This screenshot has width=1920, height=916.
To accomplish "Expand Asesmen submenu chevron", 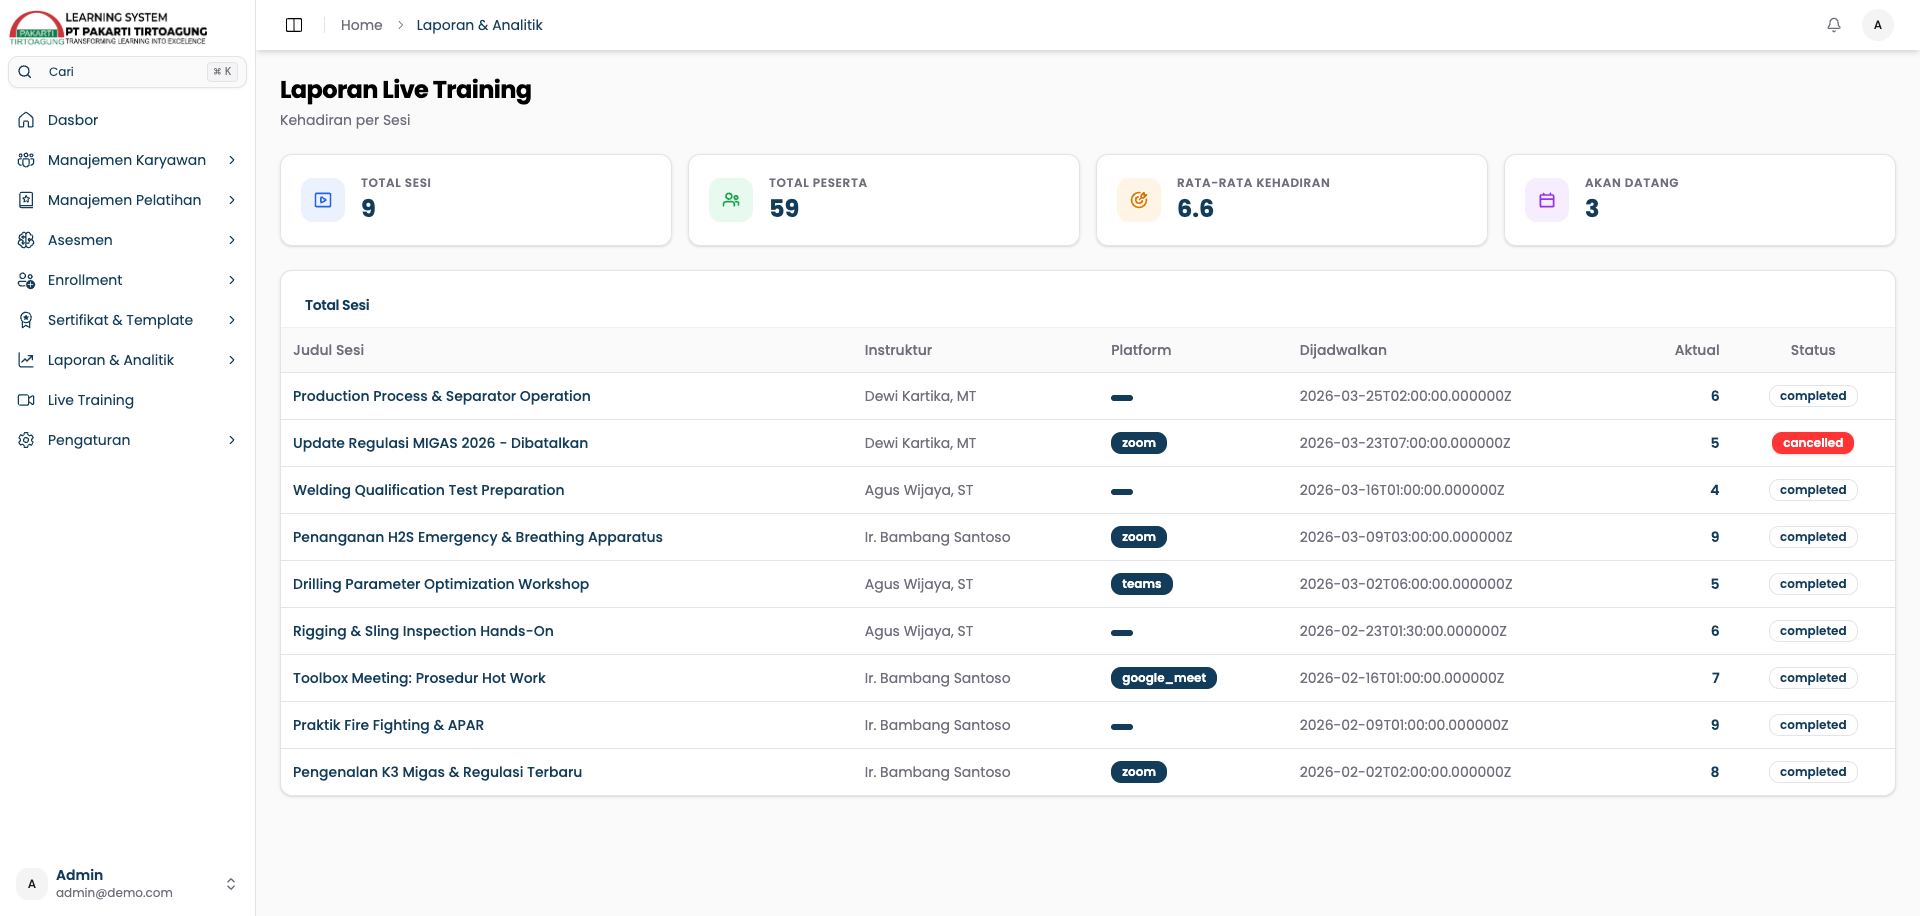I will coord(232,240).
